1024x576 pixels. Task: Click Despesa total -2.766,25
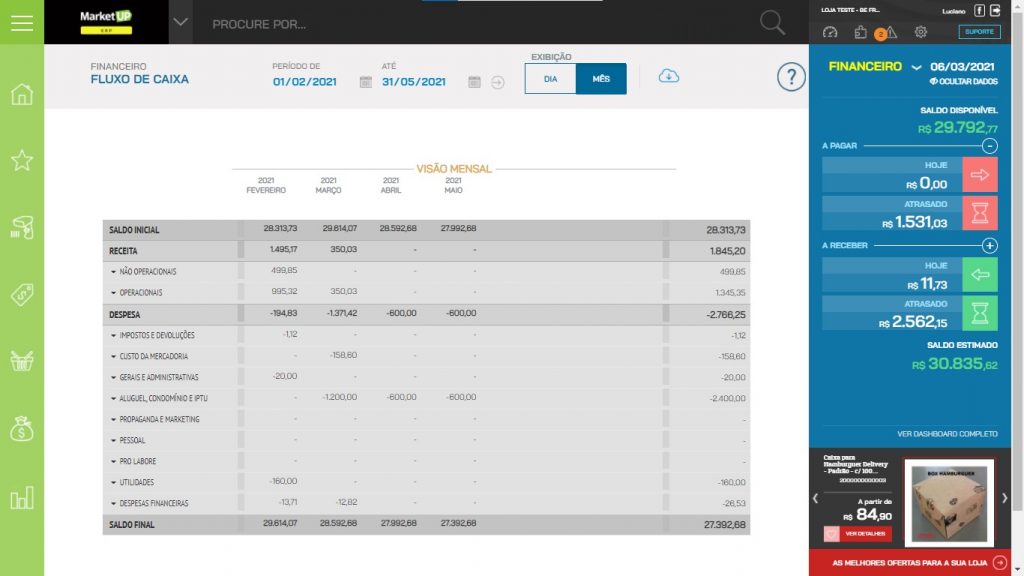click(726, 315)
